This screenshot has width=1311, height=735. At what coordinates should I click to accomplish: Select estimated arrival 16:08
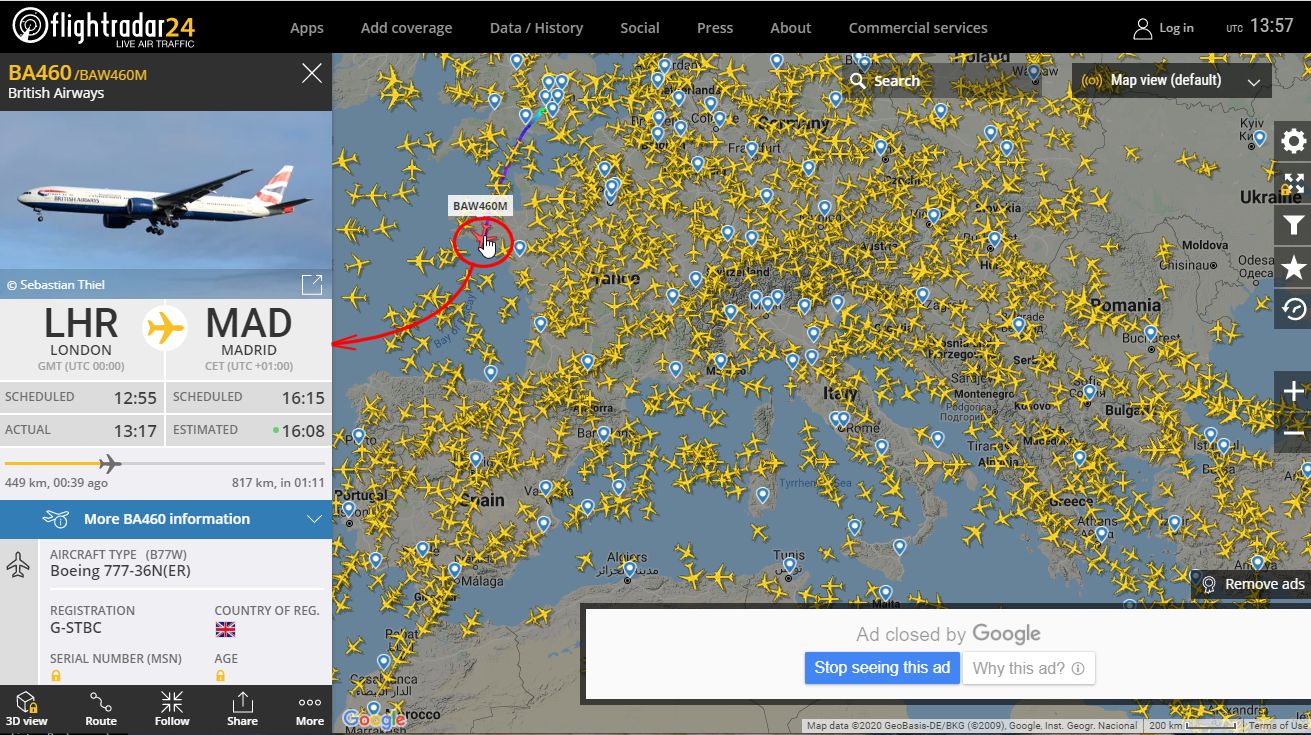coord(303,431)
